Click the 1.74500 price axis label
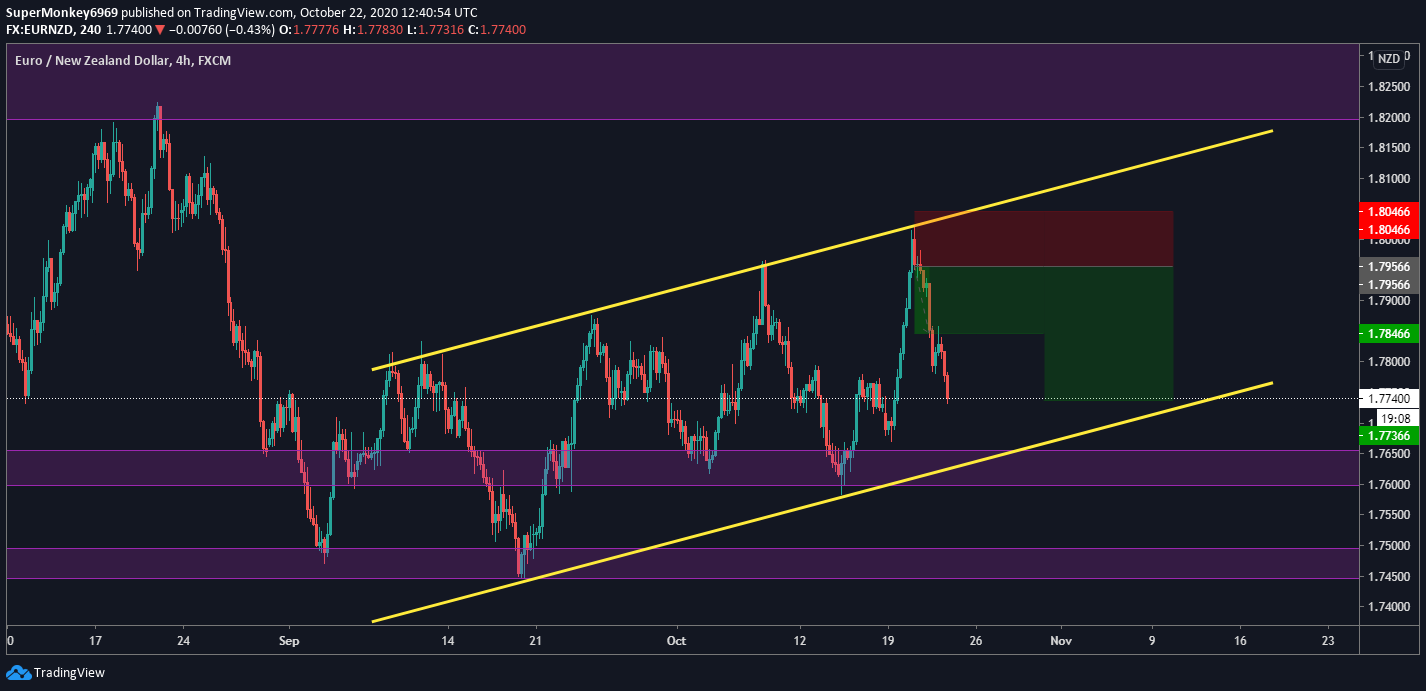1426x691 pixels. (x=1389, y=577)
